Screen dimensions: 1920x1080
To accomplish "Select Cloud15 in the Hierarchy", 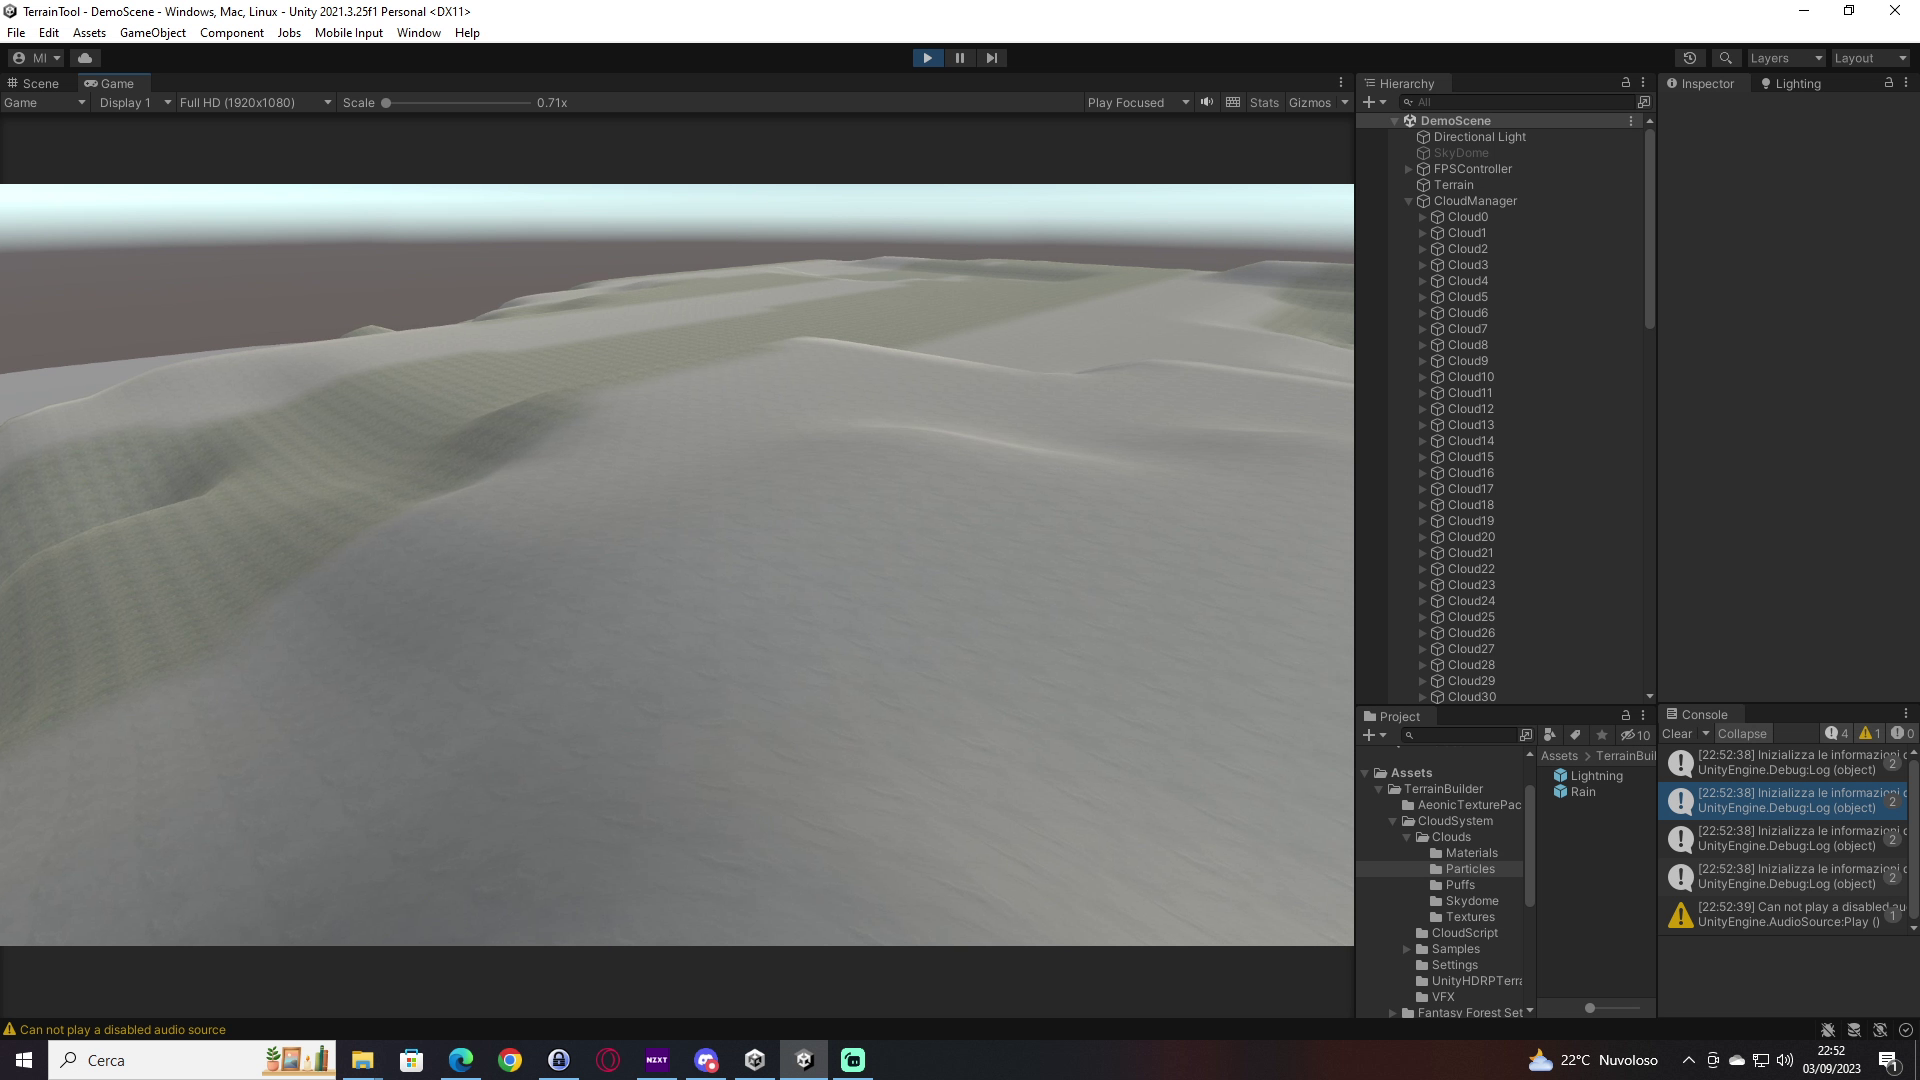I will [x=1470, y=457].
